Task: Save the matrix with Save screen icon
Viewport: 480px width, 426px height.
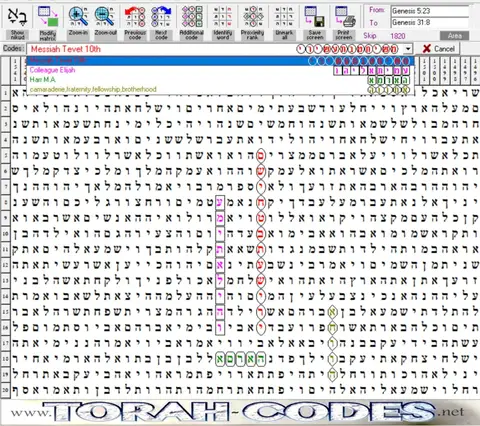Action: (x=314, y=17)
